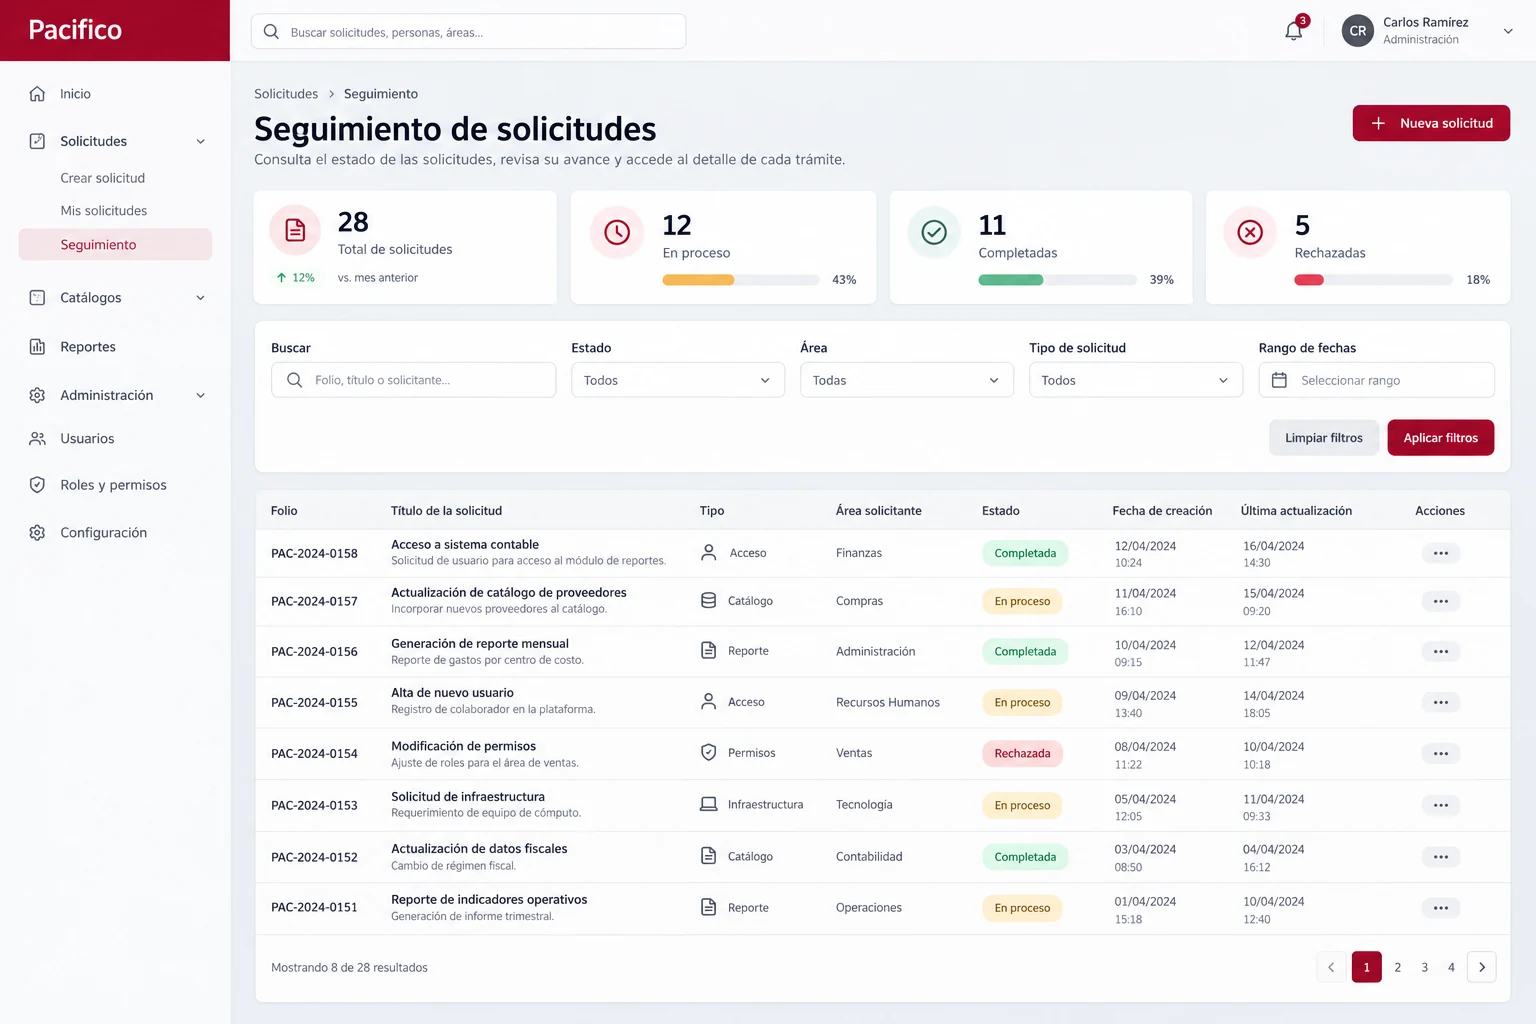
Task: Go to Solicitudes breadcrumb link
Action: click(x=286, y=93)
